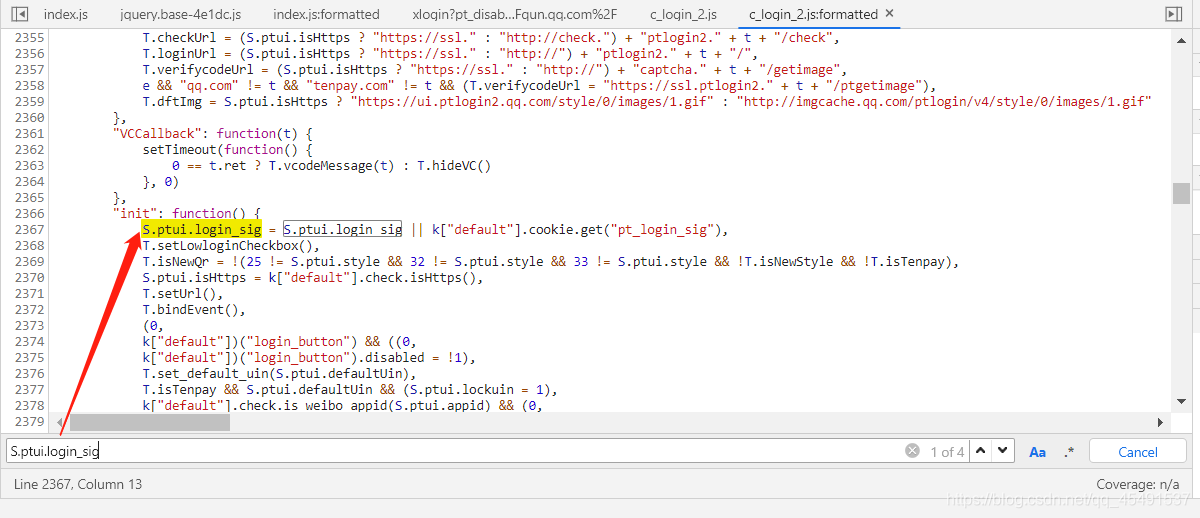Toggle Match Case (Aa) option
The width and height of the screenshot is (1200, 518).
click(x=1037, y=452)
